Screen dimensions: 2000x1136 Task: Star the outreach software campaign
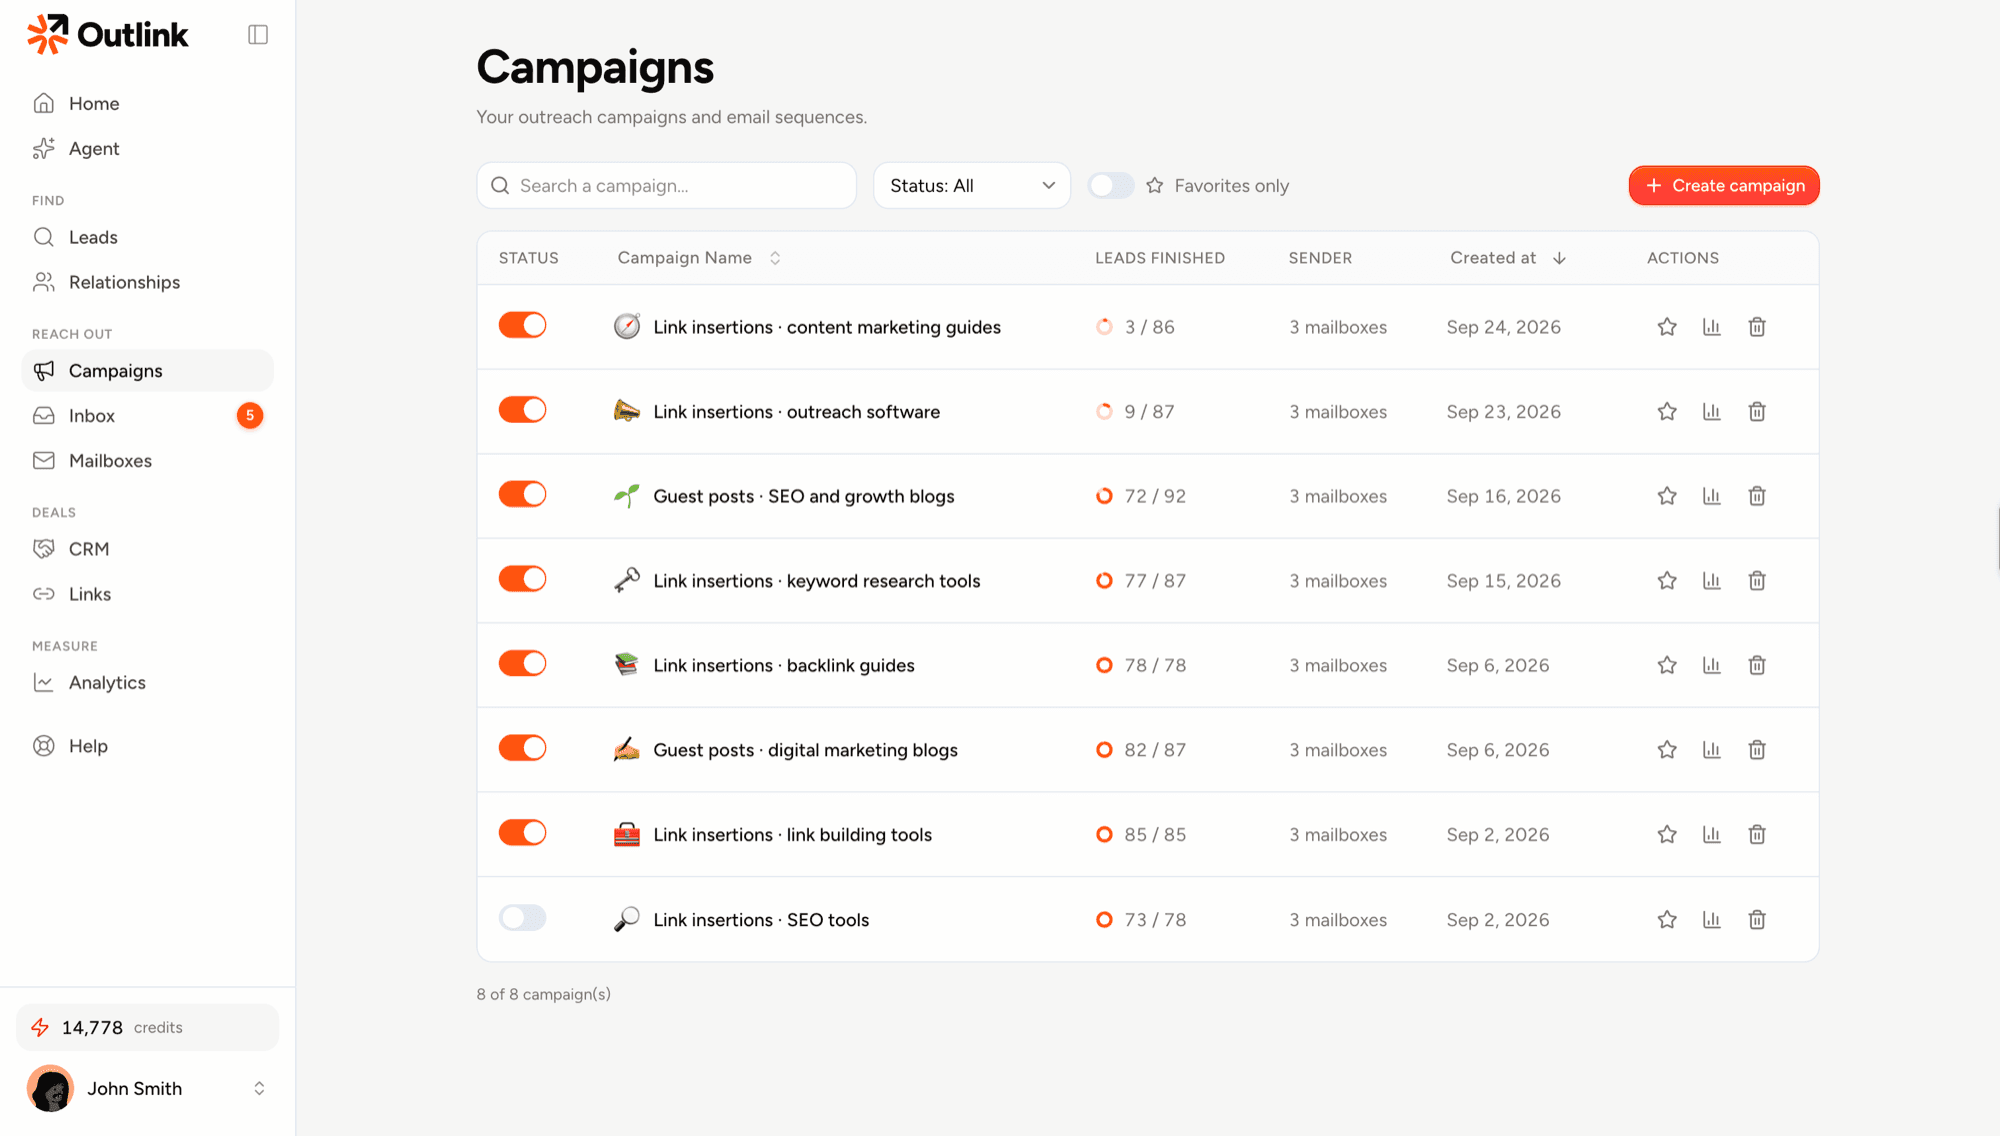[1667, 412]
